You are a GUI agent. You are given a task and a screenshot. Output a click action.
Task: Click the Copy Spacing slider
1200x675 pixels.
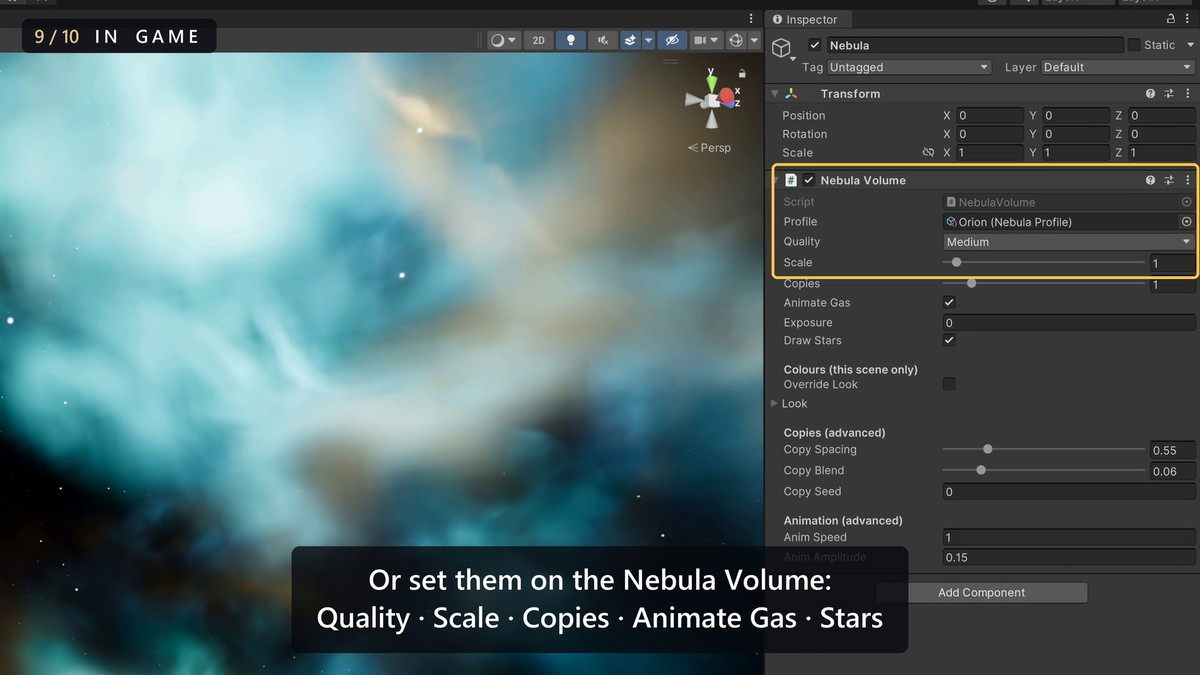[1044, 450]
